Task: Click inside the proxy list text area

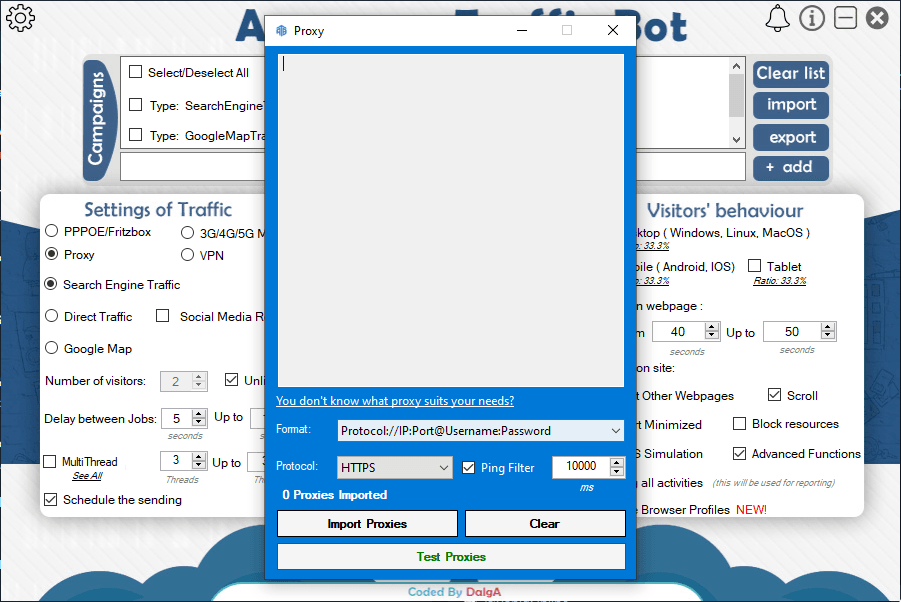Action: [450, 221]
